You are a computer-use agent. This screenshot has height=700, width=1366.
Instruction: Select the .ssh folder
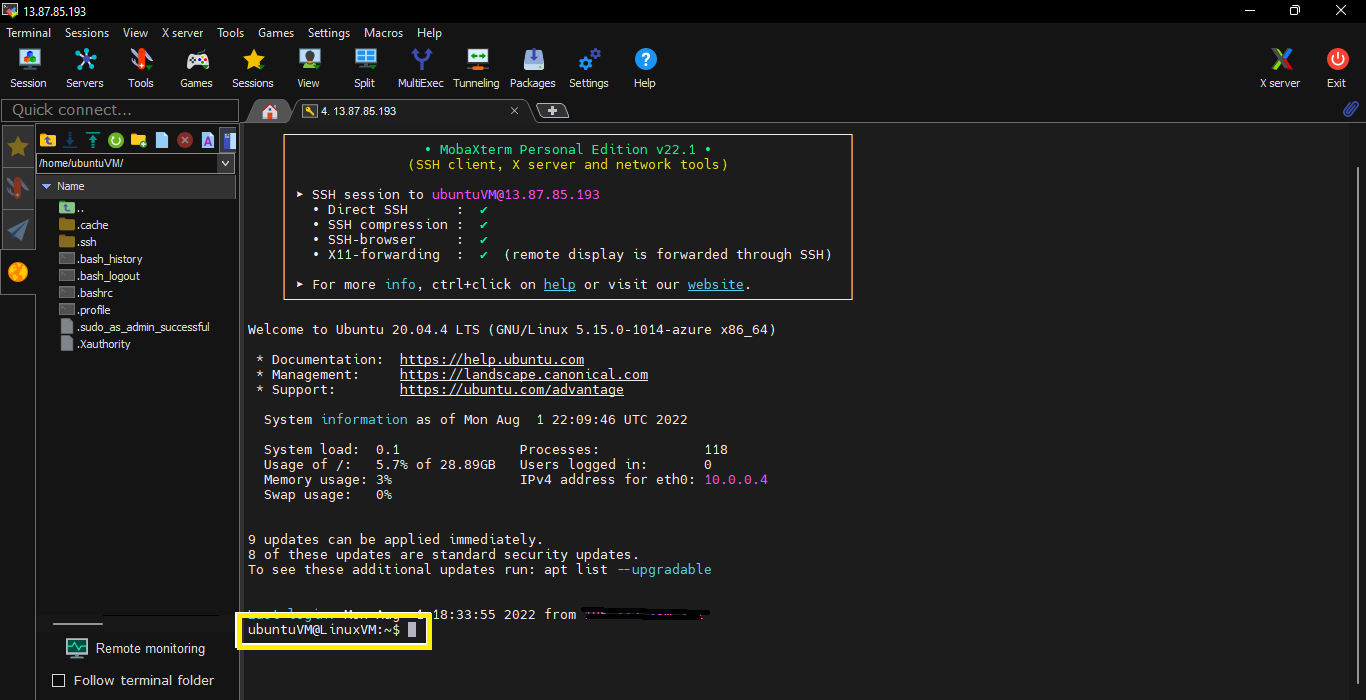coord(78,242)
